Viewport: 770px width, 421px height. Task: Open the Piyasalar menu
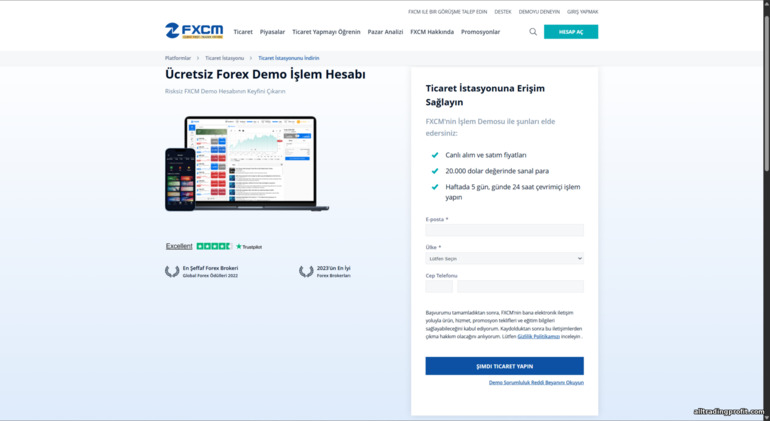pyautogui.click(x=272, y=32)
